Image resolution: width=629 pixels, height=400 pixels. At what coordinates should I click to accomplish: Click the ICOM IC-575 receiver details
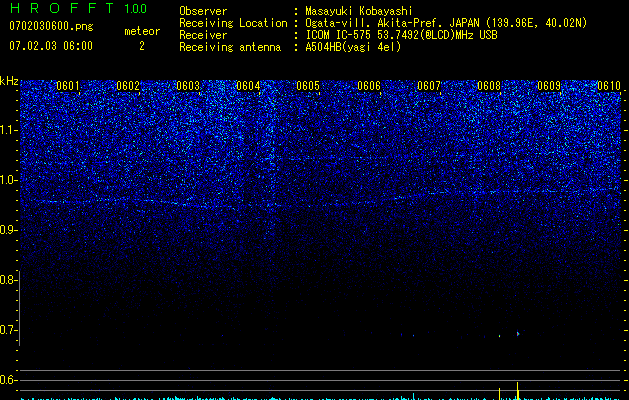point(401,35)
